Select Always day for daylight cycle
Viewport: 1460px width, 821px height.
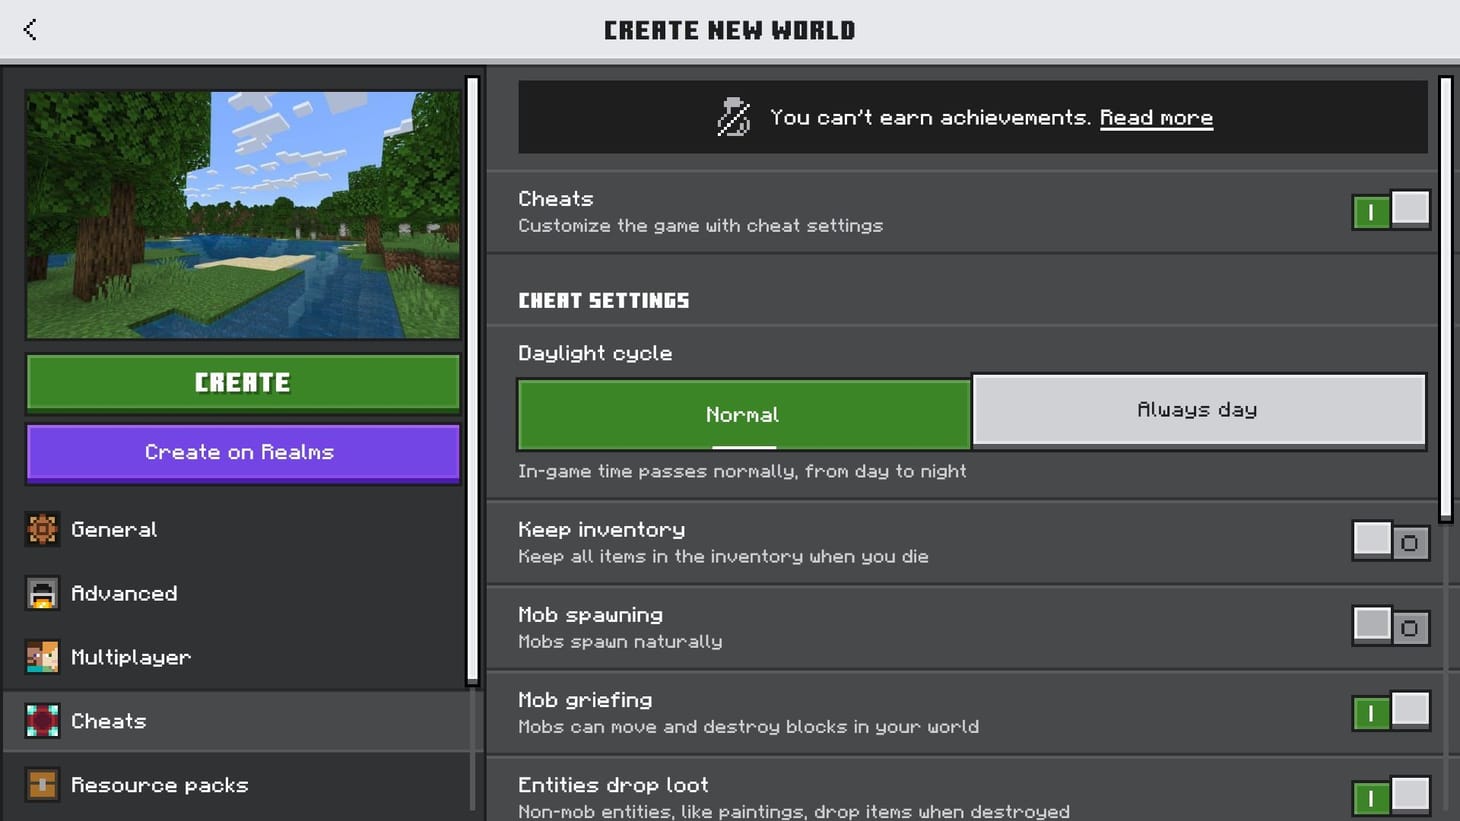click(x=1198, y=409)
